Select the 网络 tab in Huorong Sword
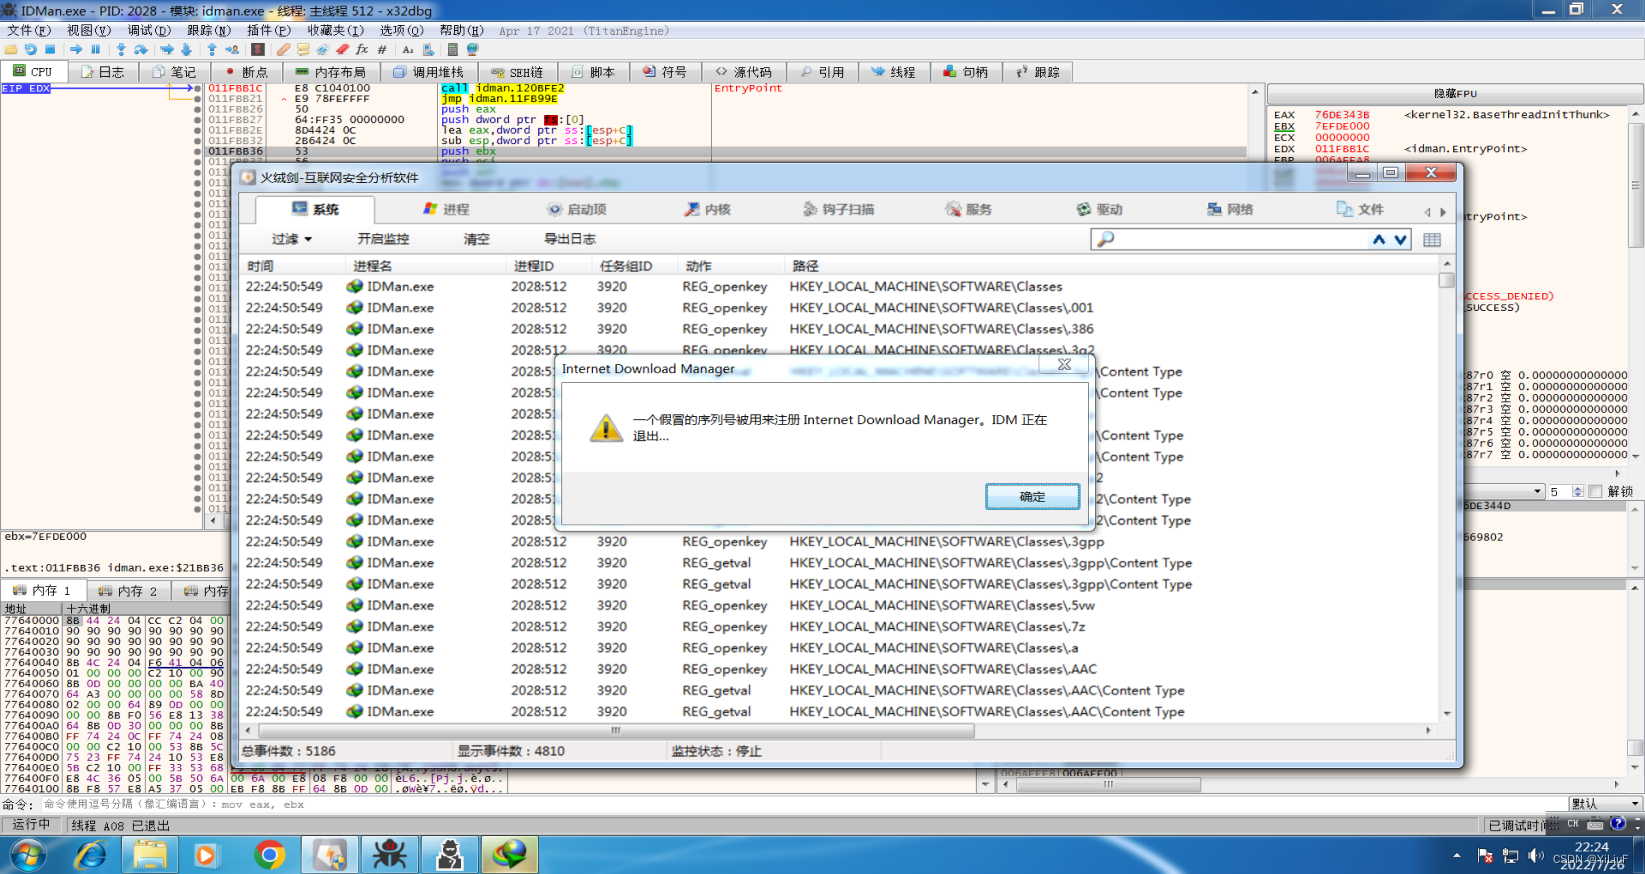The height and width of the screenshot is (874, 1645). click(x=1230, y=209)
